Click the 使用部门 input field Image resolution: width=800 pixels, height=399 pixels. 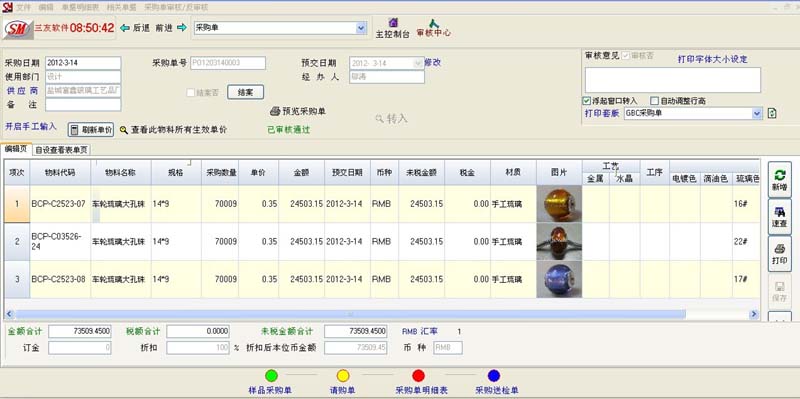(83, 77)
